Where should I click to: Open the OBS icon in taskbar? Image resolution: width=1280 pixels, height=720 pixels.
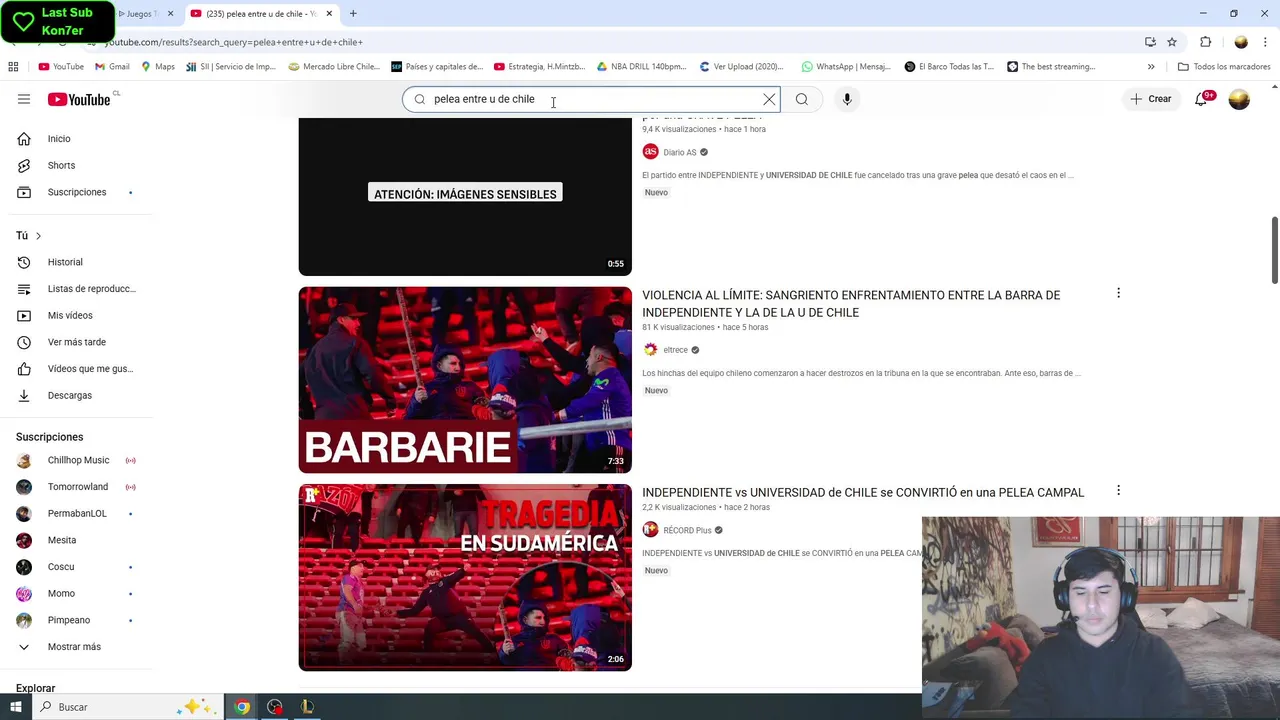click(274, 707)
